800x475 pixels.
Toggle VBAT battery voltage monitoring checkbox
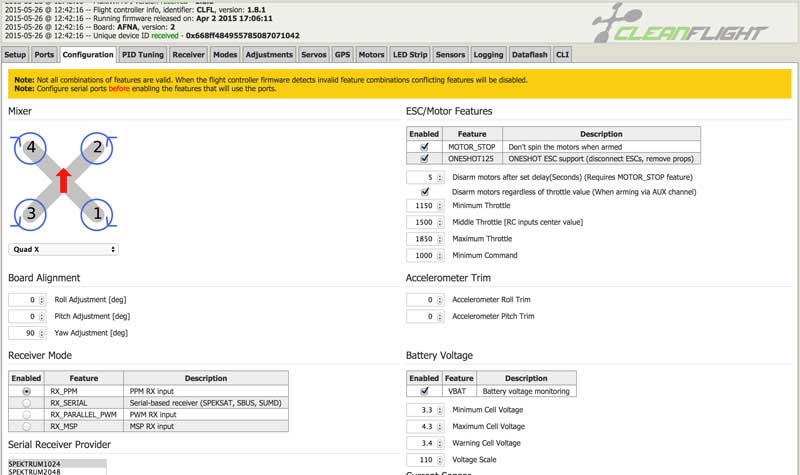tap(424, 391)
